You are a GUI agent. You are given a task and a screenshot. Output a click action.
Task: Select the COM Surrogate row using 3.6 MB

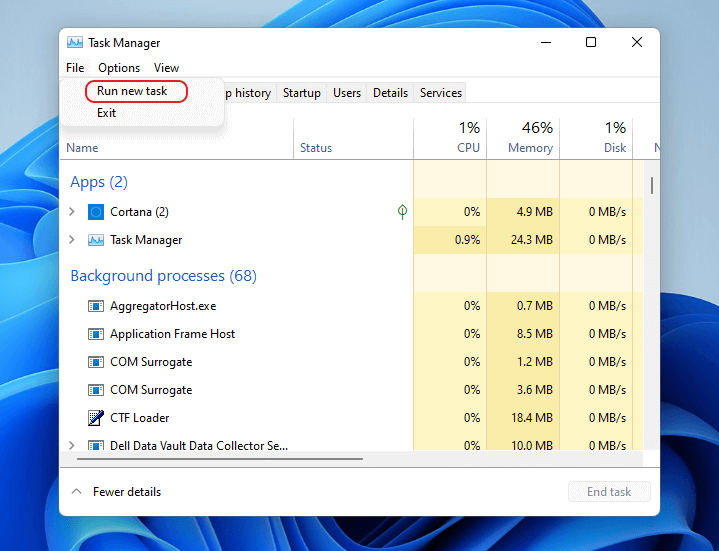point(351,390)
